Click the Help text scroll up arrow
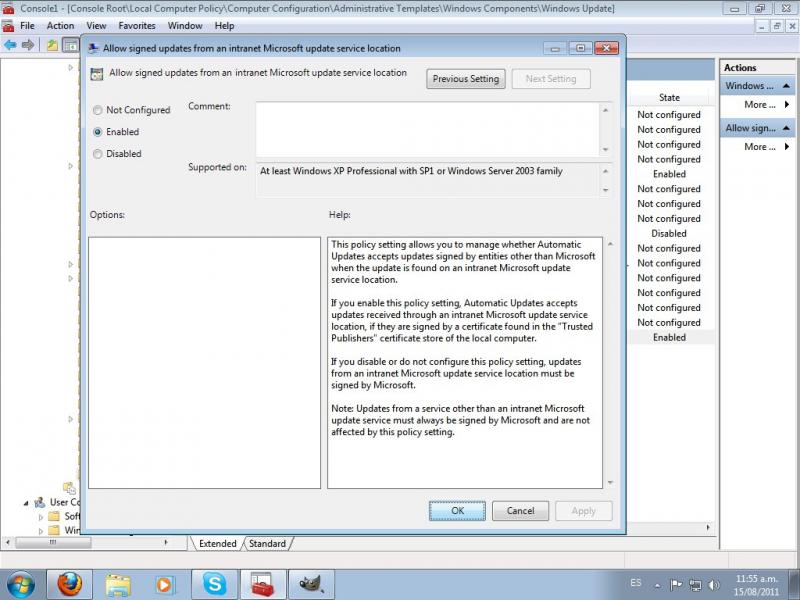Viewport: 800px width, 600px height. [610, 244]
